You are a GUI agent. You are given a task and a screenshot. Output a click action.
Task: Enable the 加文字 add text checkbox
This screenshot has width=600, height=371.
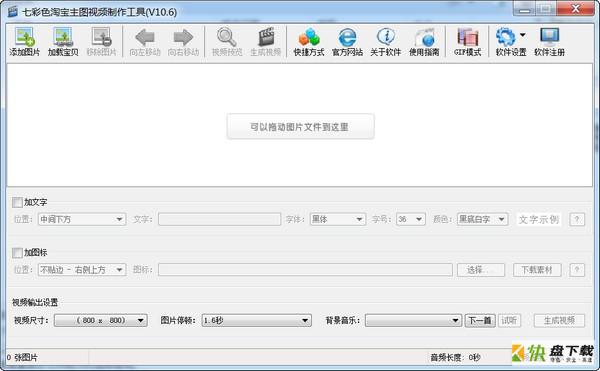(x=17, y=202)
